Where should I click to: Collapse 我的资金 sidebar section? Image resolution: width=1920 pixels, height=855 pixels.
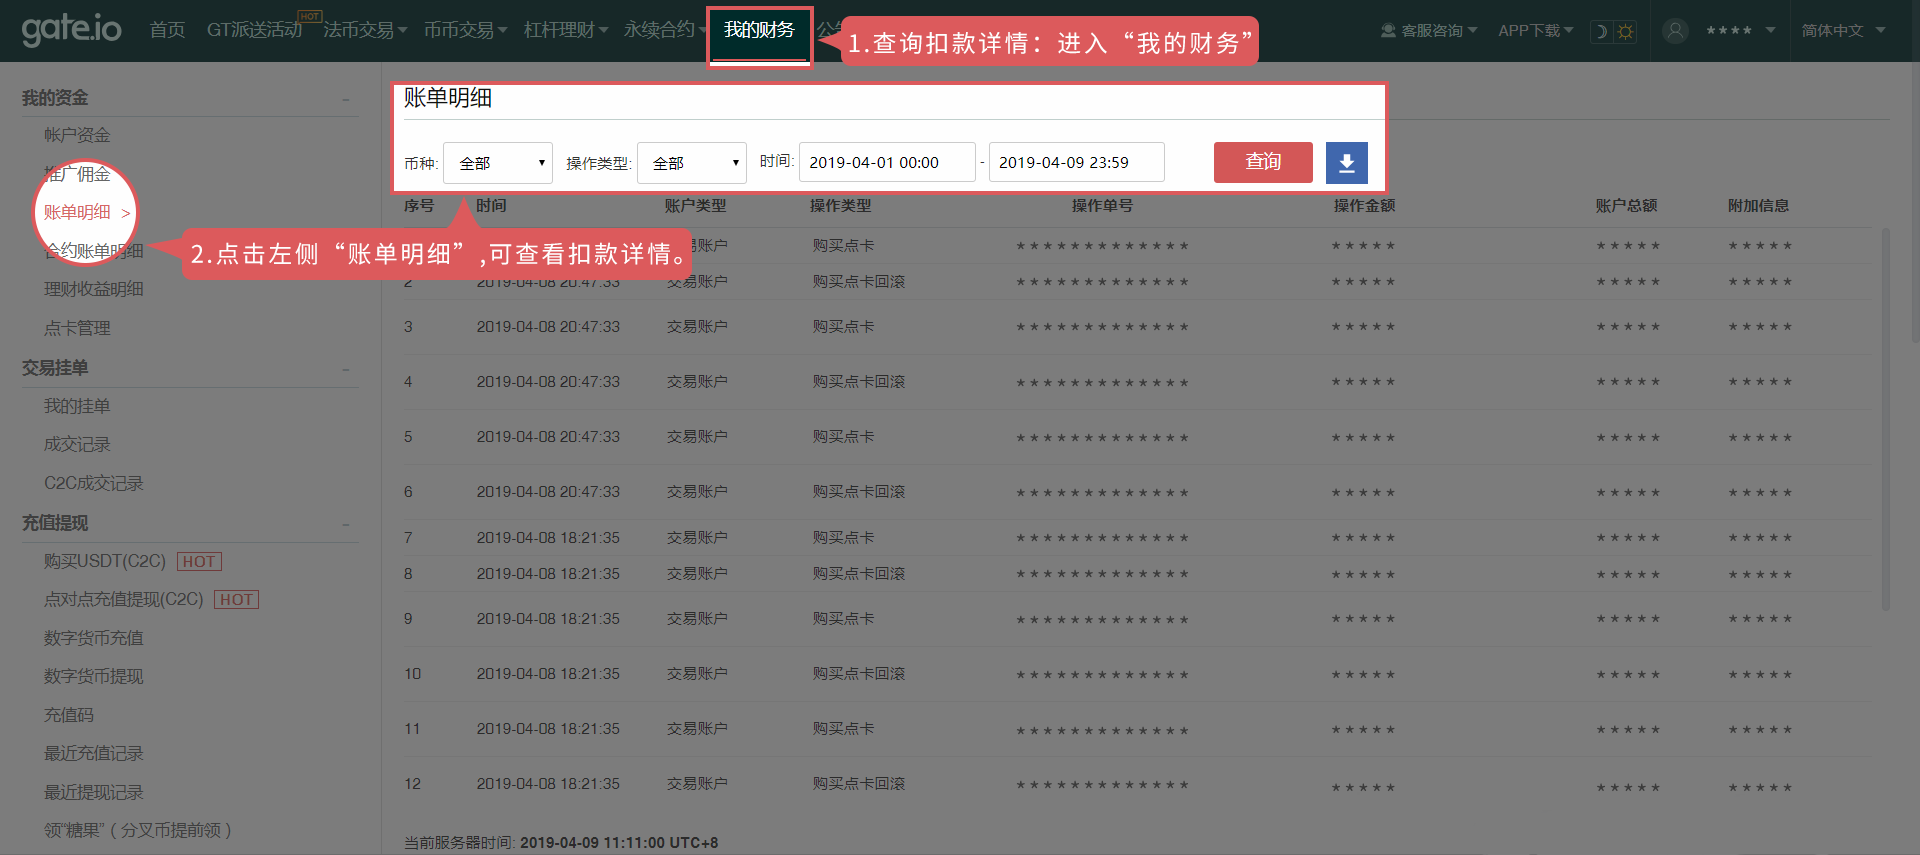coord(346,99)
